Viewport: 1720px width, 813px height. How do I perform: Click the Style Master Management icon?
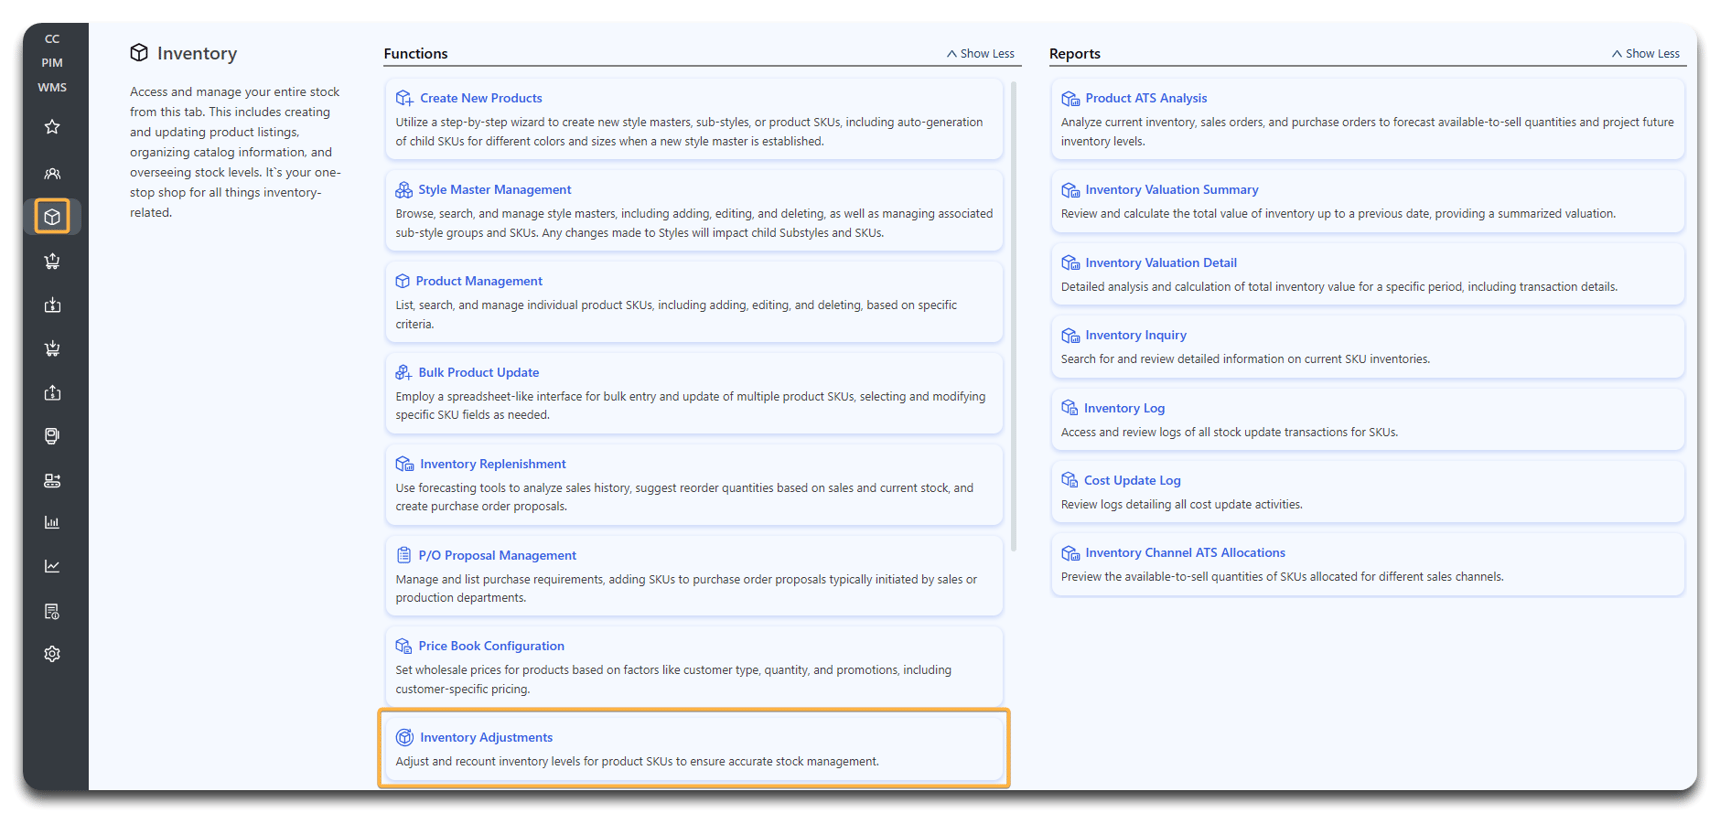[x=404, y=189]
